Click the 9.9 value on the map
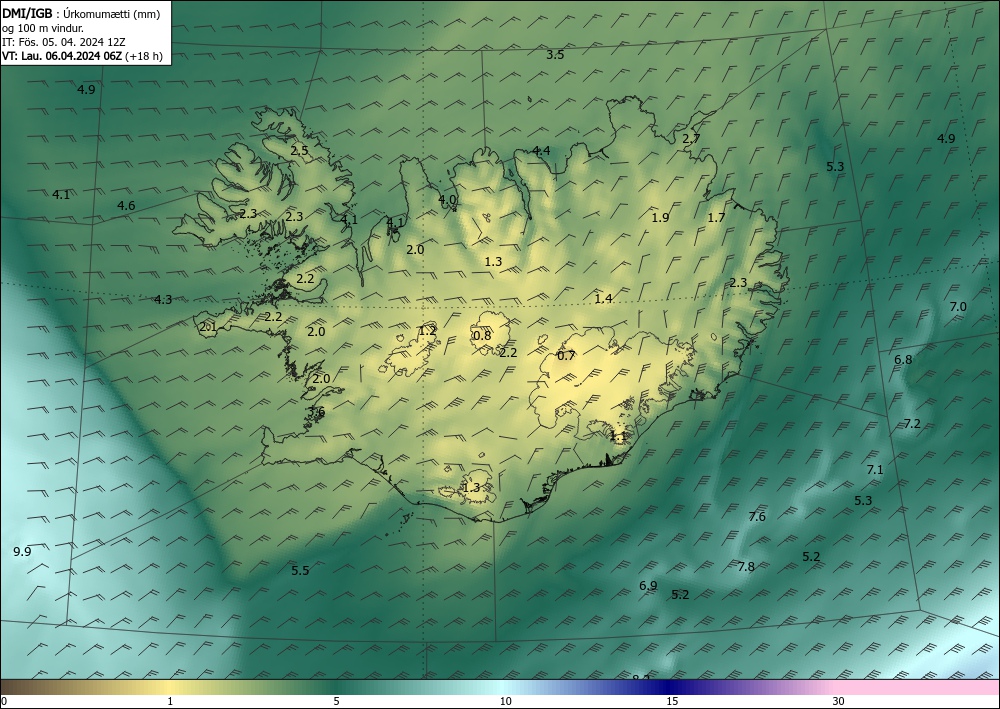This screenshot has width=1000, height=709. 22,552
